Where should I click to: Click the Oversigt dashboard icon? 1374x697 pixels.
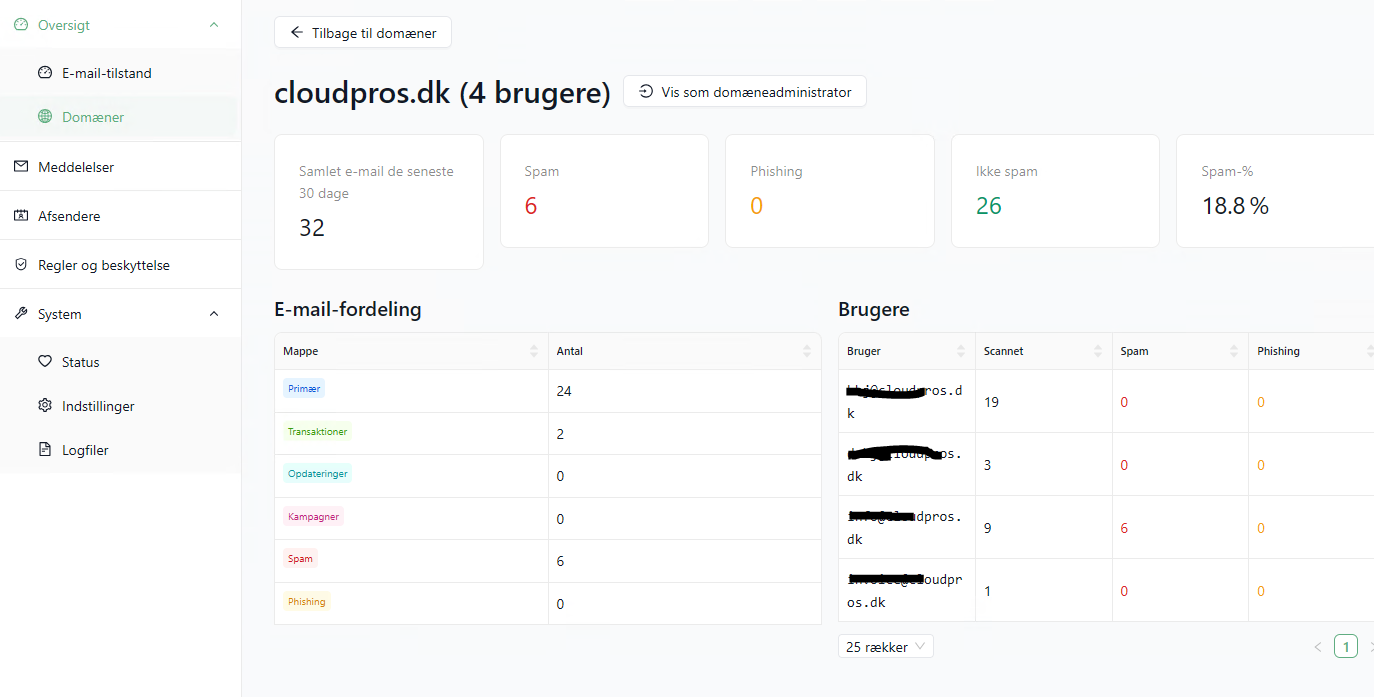point(21,25)
